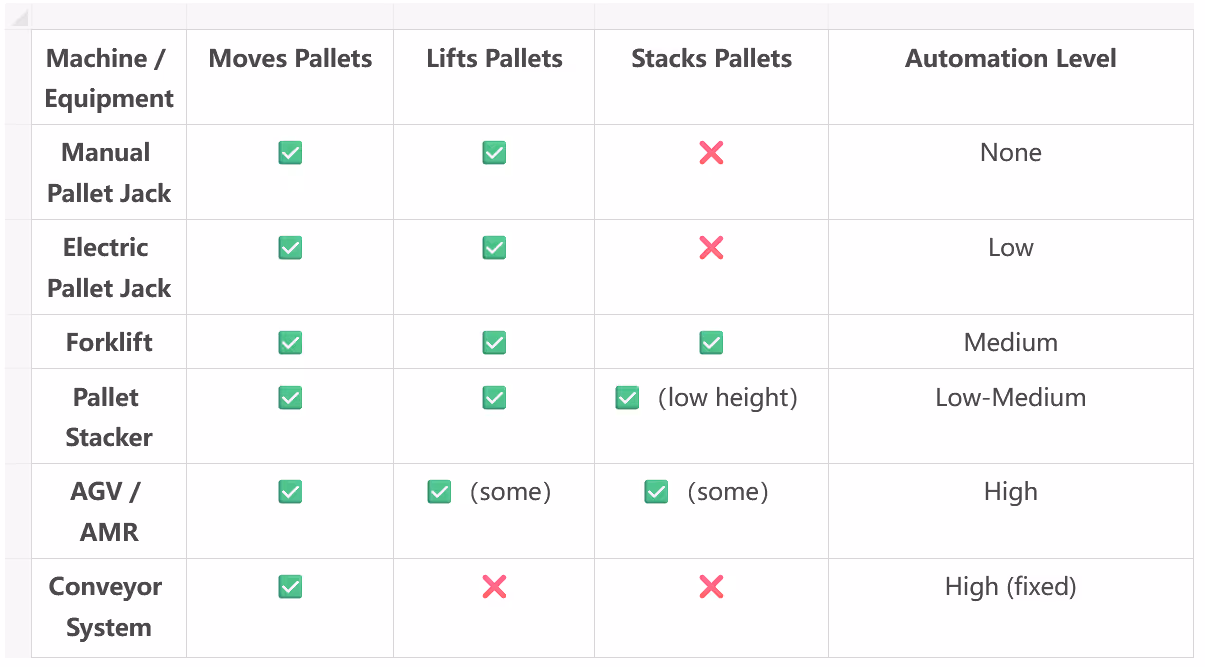Image resolution: width=1205 pixels, height=667 pixels.
Task: Click the red X for Conveyor System Stacks Pallets
Action: 711,587
